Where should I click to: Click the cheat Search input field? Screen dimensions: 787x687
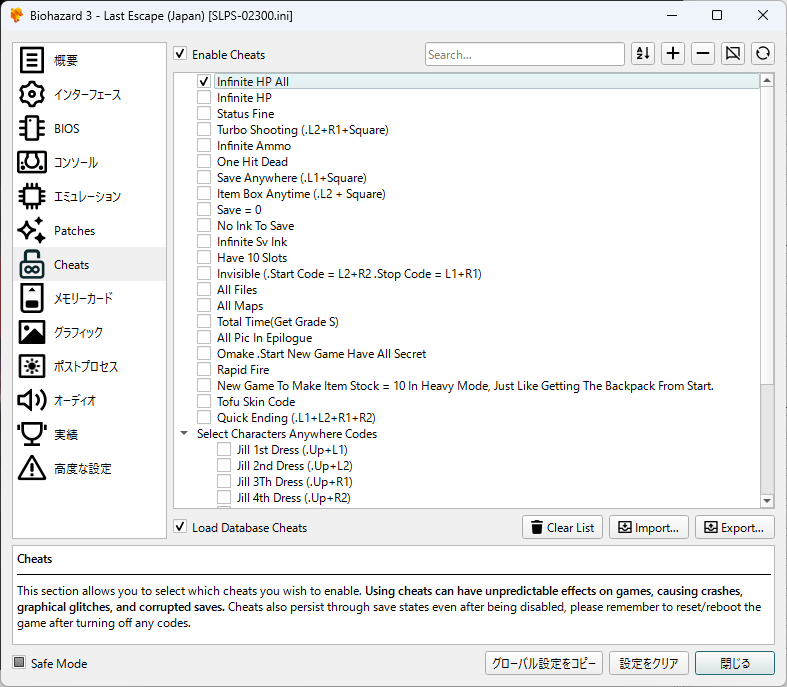524,55
